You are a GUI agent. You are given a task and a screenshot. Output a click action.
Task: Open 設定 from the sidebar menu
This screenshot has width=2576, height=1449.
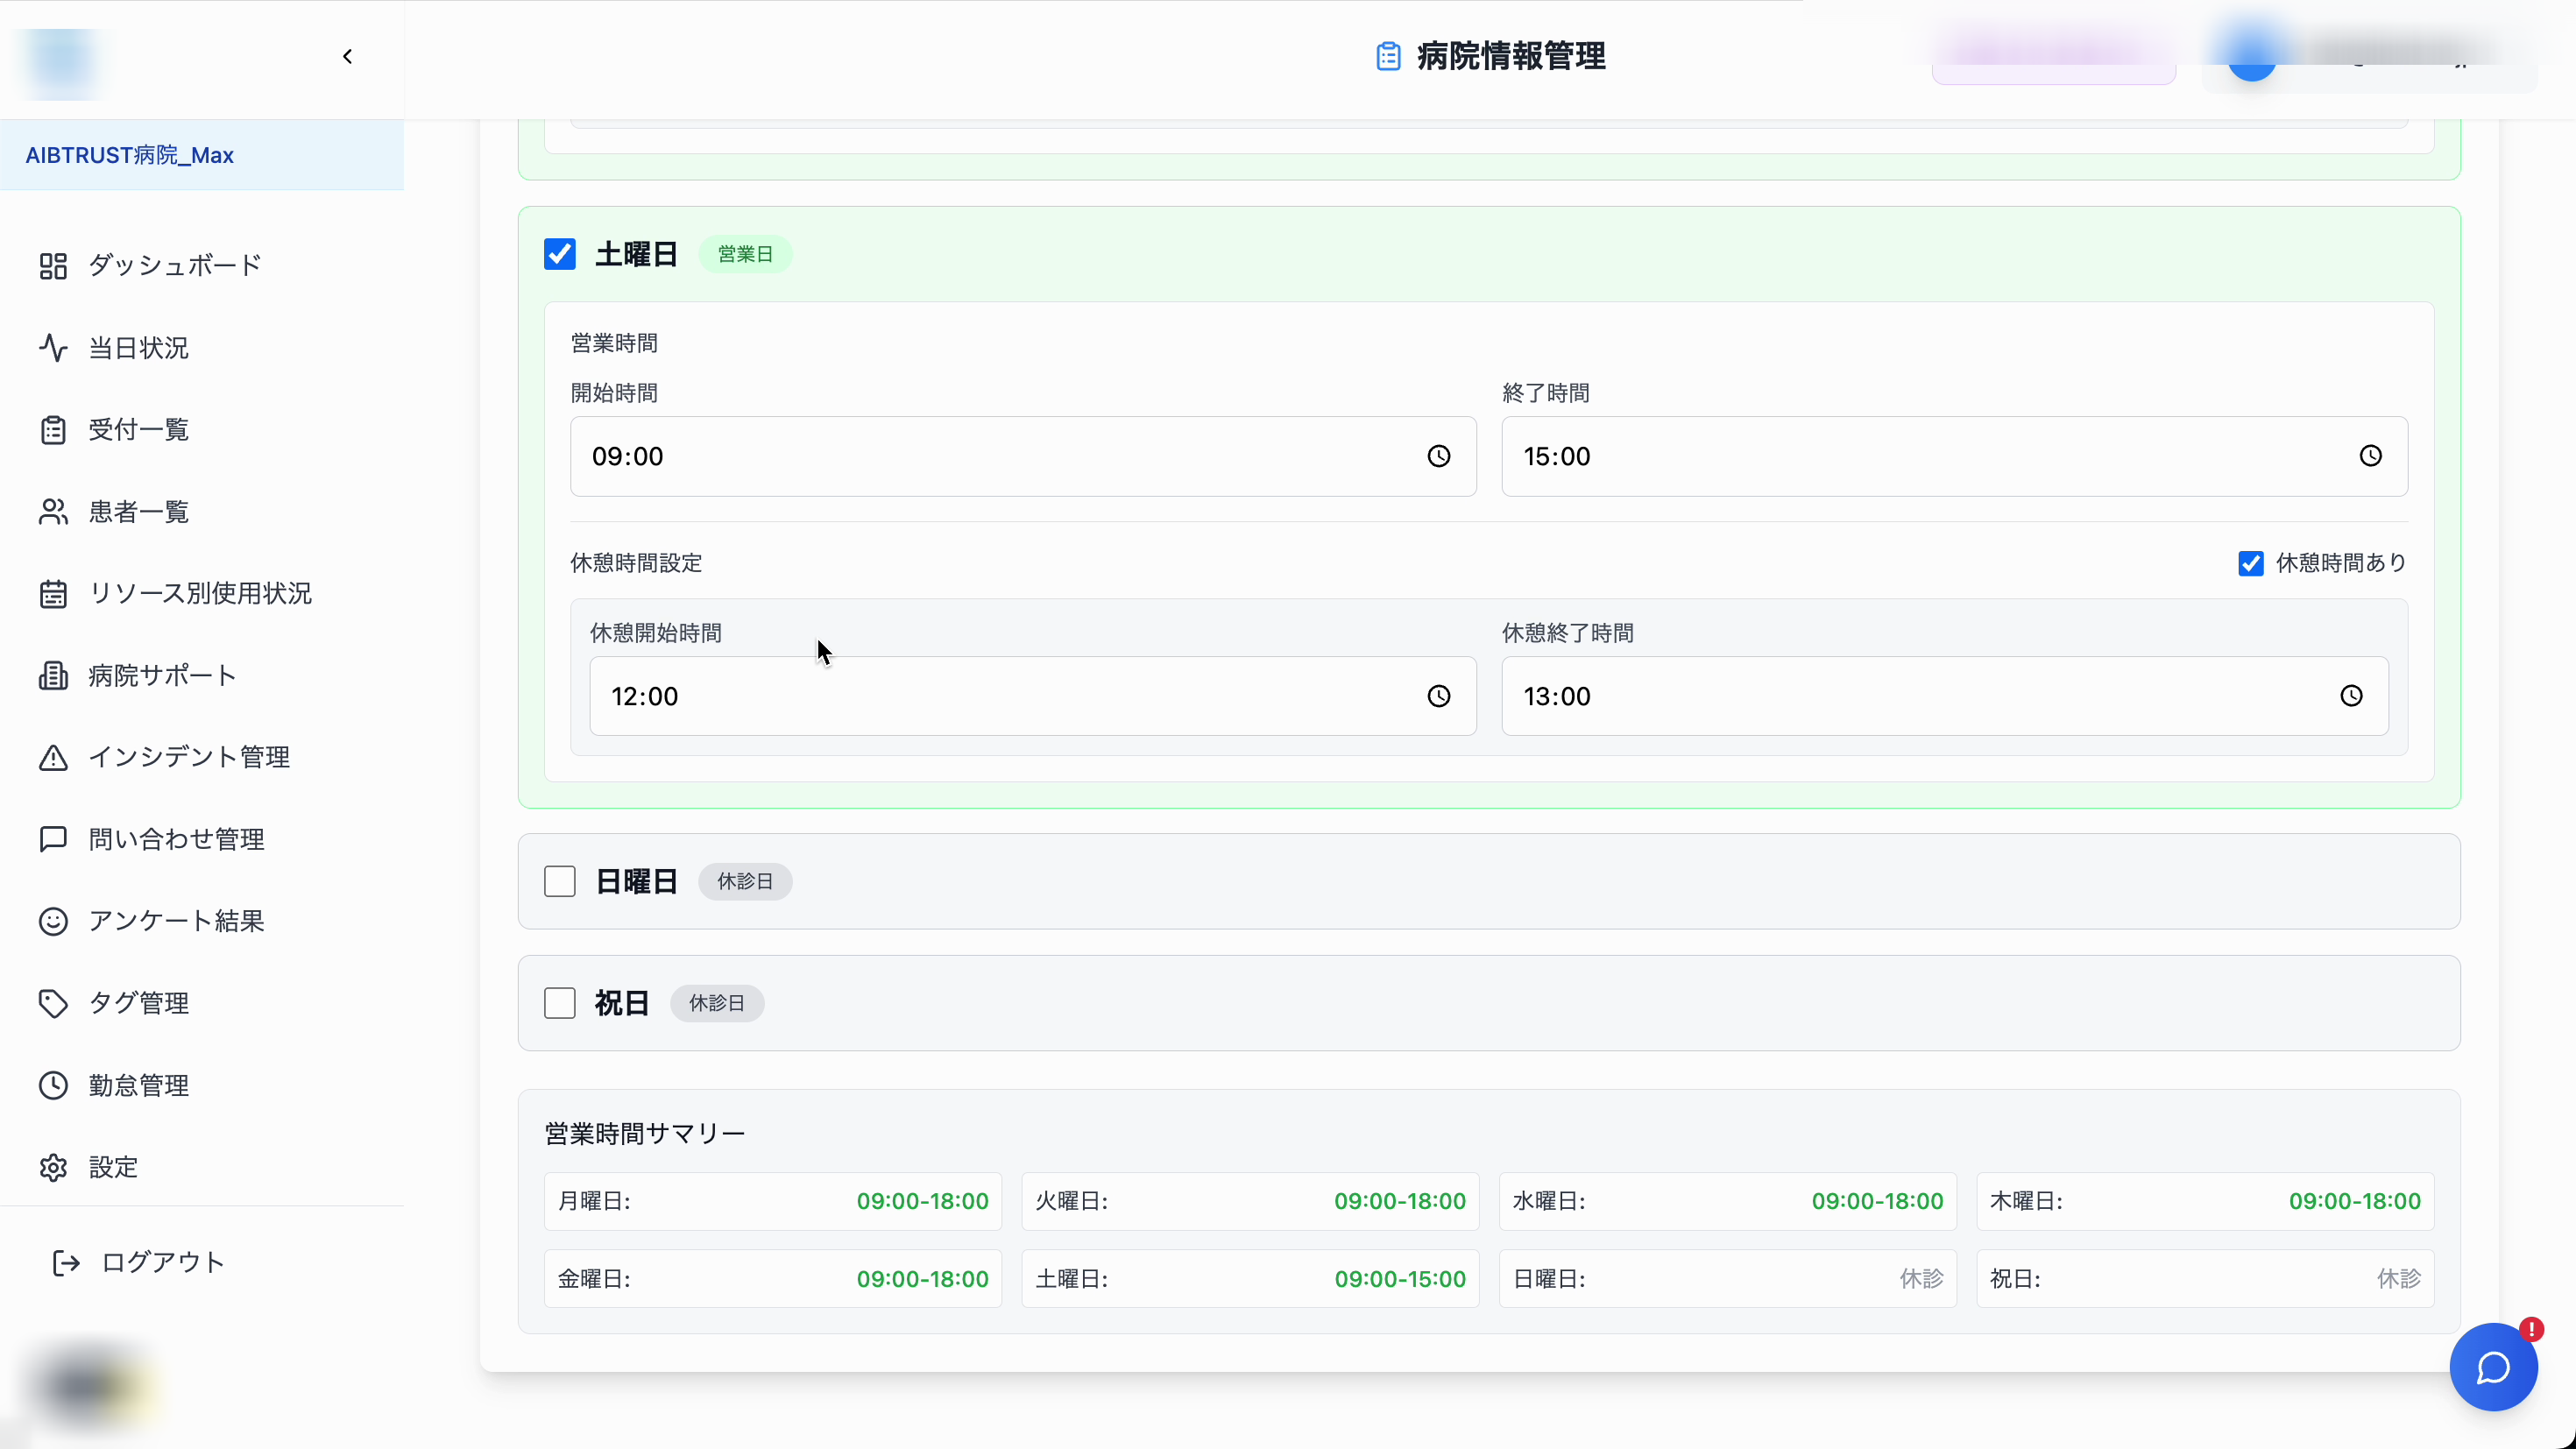(x=112, y=1166)
